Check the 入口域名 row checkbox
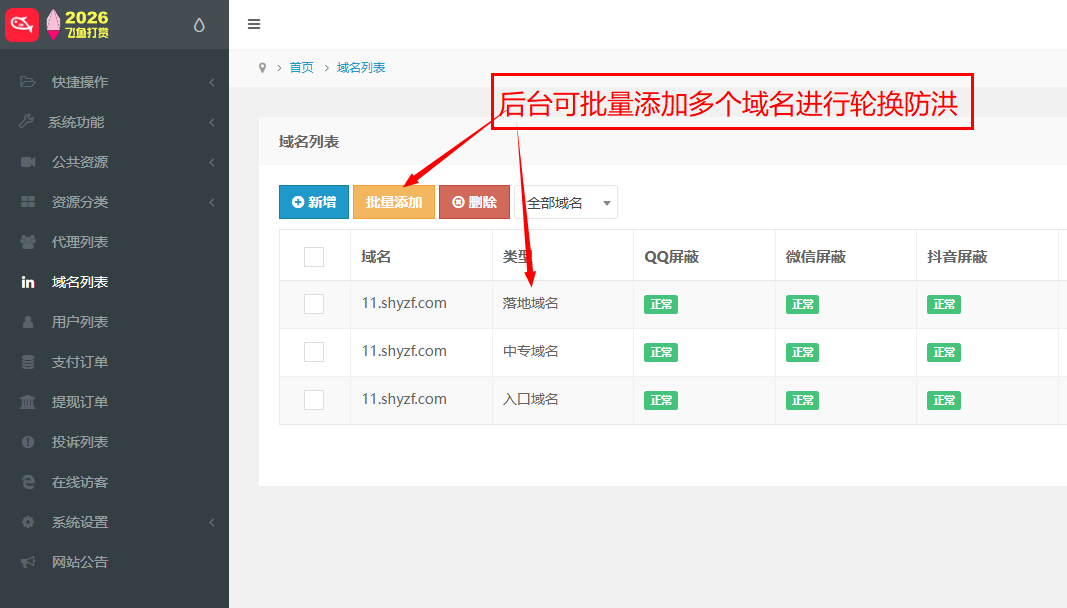Screen dimensions: 1067x608 314,400
